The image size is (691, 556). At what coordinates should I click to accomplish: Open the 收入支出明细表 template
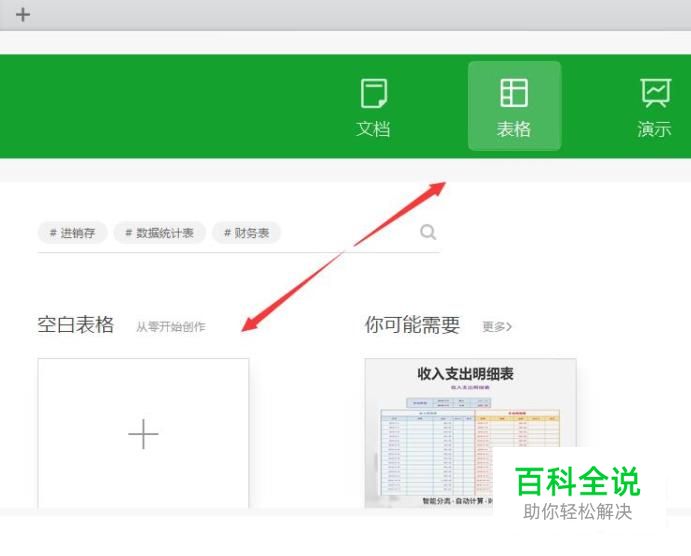(470, 434)
